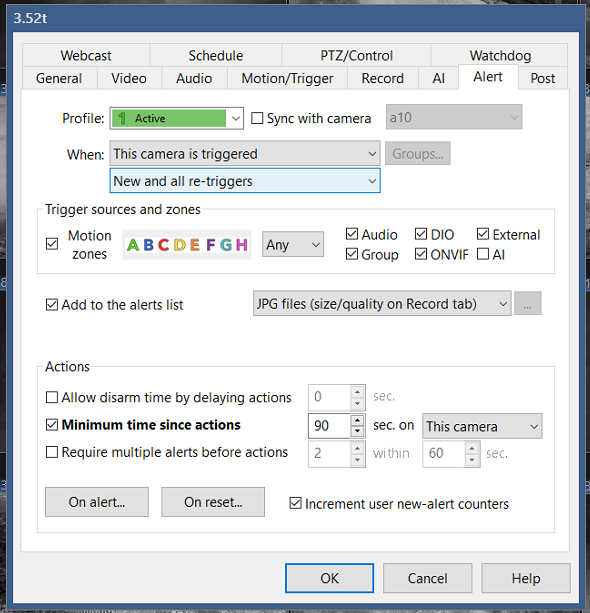Uncheck Add to the alerts list
This screenshot has width=590, height=613.
click(52, 305)
